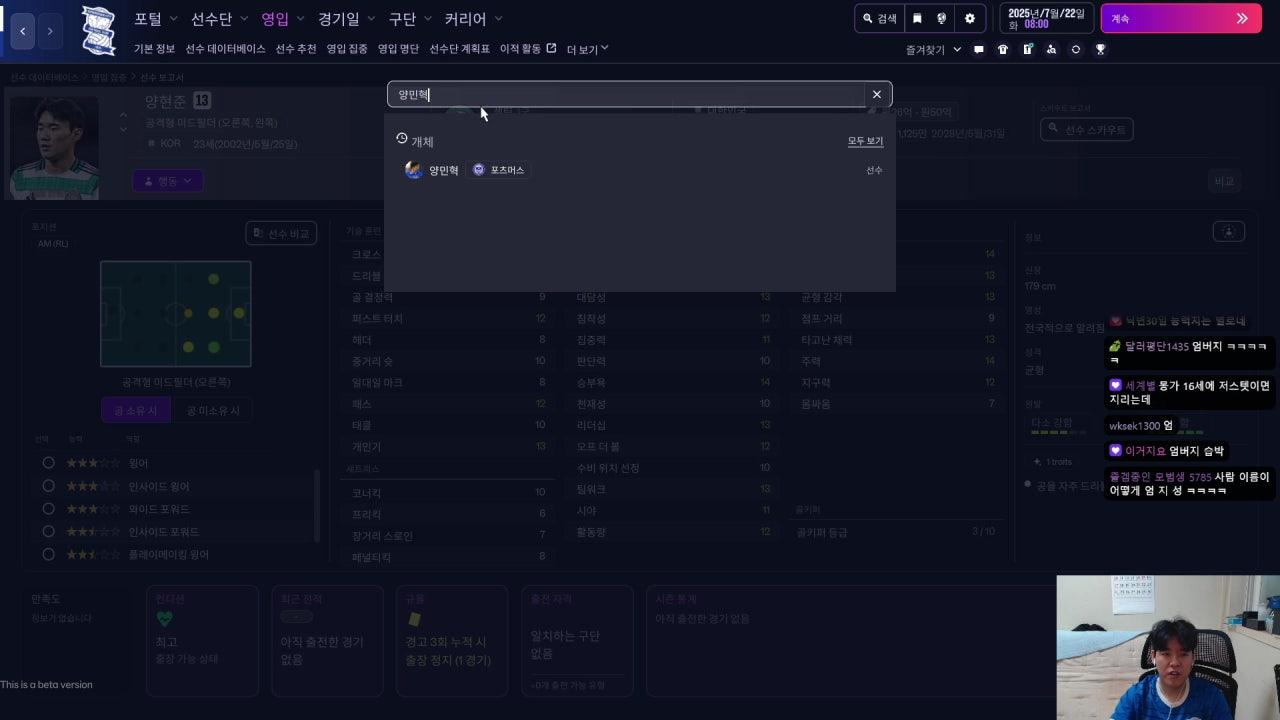This screenshot has width=1280, height=720.
Task: Open the 영입 명단 tab
Action: (398, 49)
